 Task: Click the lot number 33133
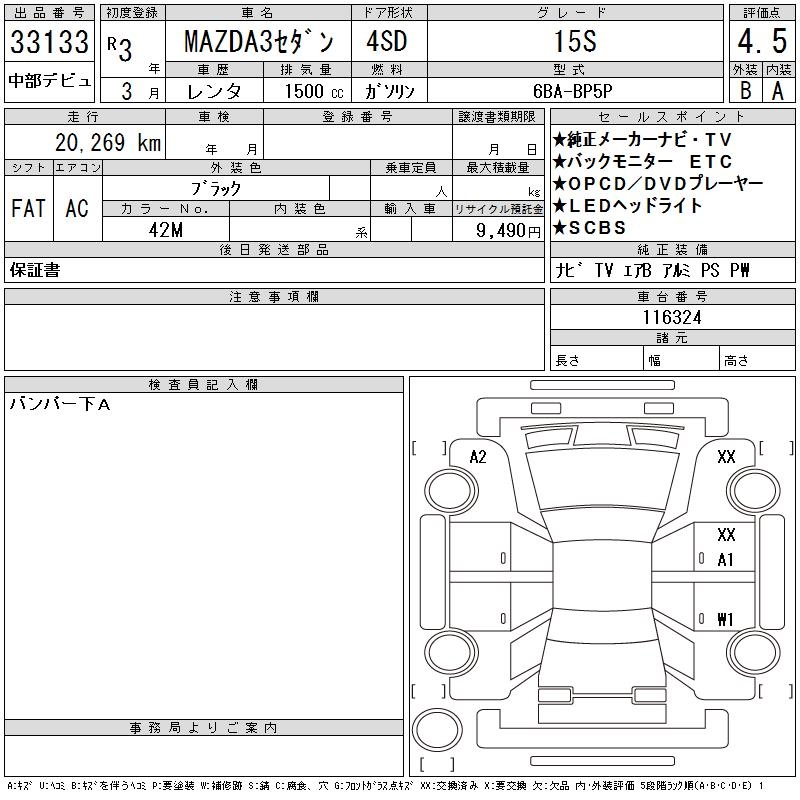coord(49,41)
